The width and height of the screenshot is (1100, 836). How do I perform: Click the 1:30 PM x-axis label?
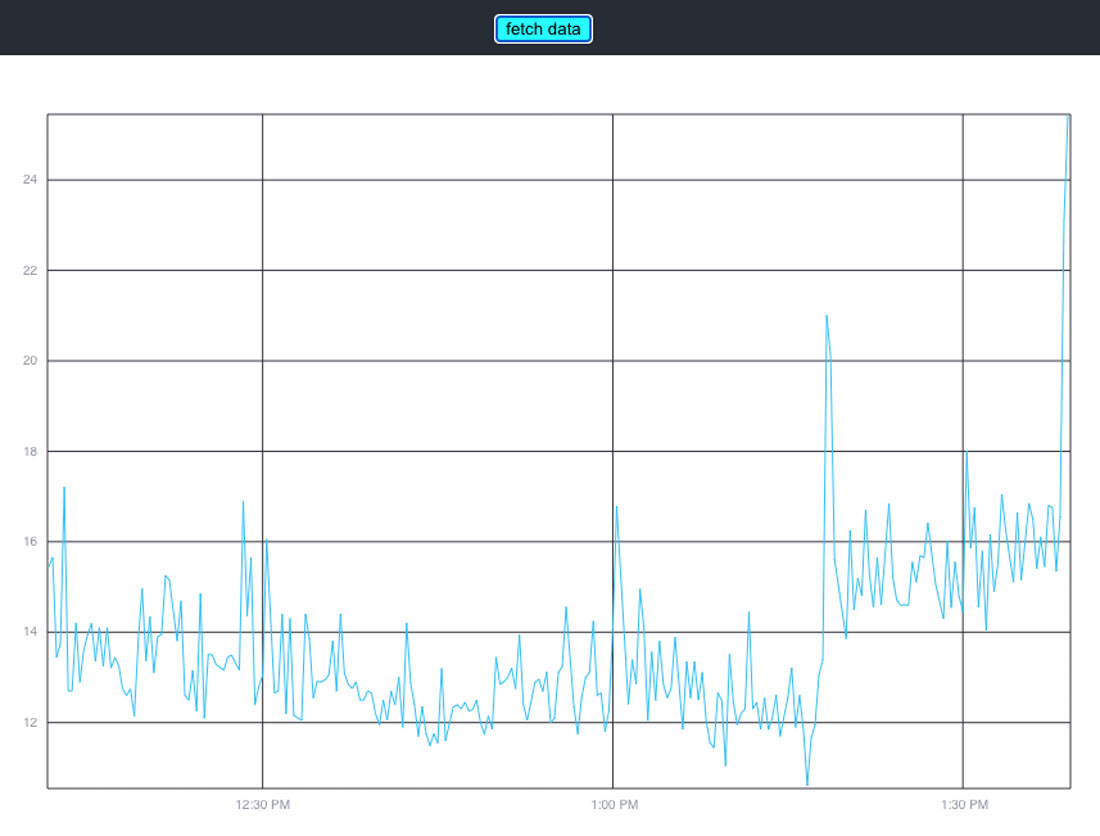[963, 805]
